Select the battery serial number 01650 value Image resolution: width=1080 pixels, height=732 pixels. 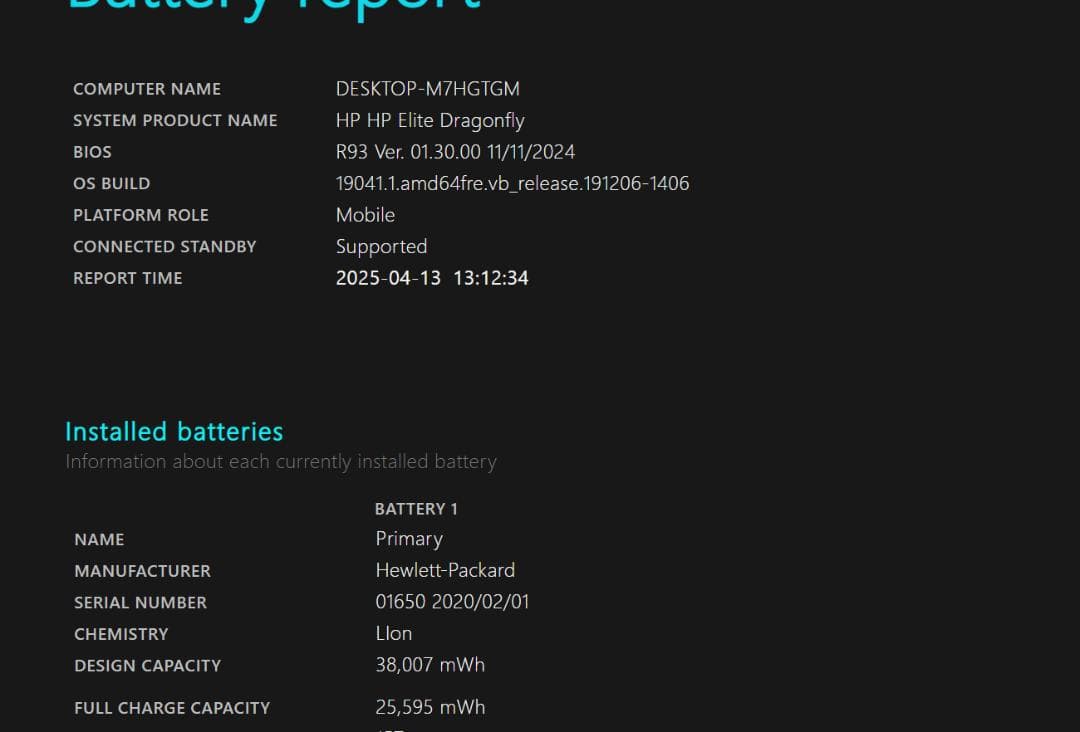tap(452, 602)
